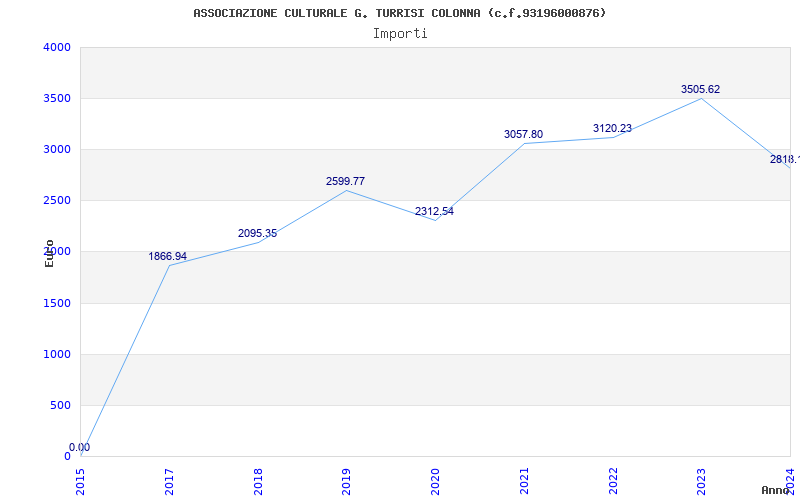This screenshot has height=500, width=800.
Task: Select data label 1866.94
Action: [x=168, y=256]
